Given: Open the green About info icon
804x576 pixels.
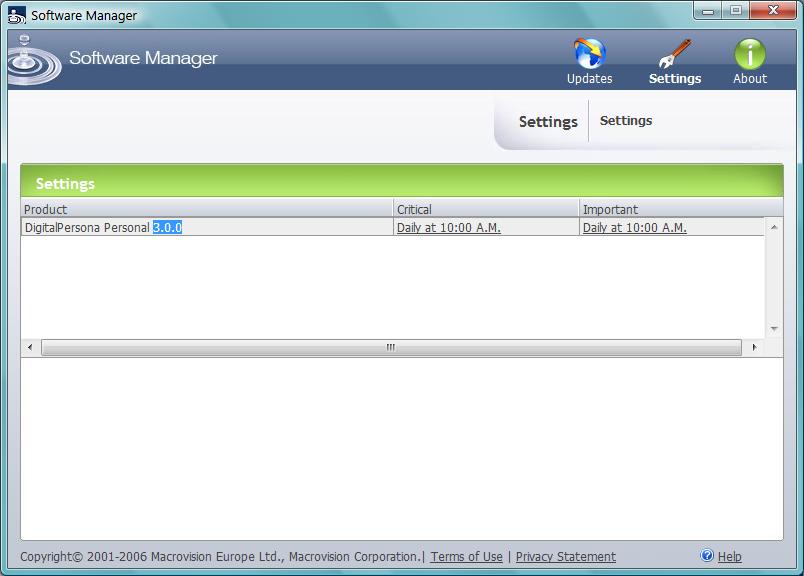Looking at the screenshot, I should point(750,53).
